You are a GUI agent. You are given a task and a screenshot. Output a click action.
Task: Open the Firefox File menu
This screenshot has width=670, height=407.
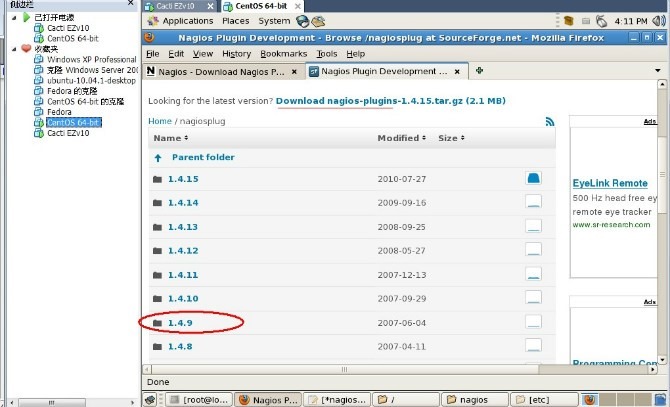pos(153,54)
